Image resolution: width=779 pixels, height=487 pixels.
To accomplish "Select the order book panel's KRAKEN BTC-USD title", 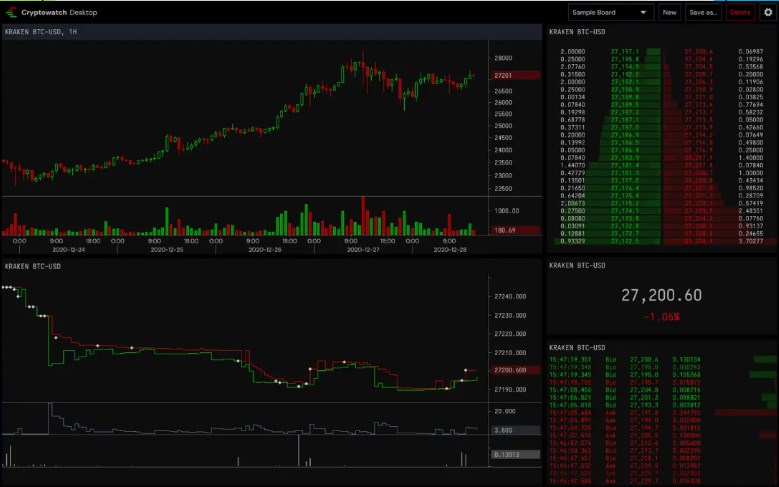I will pyautogui.click(x=577, y=32).
